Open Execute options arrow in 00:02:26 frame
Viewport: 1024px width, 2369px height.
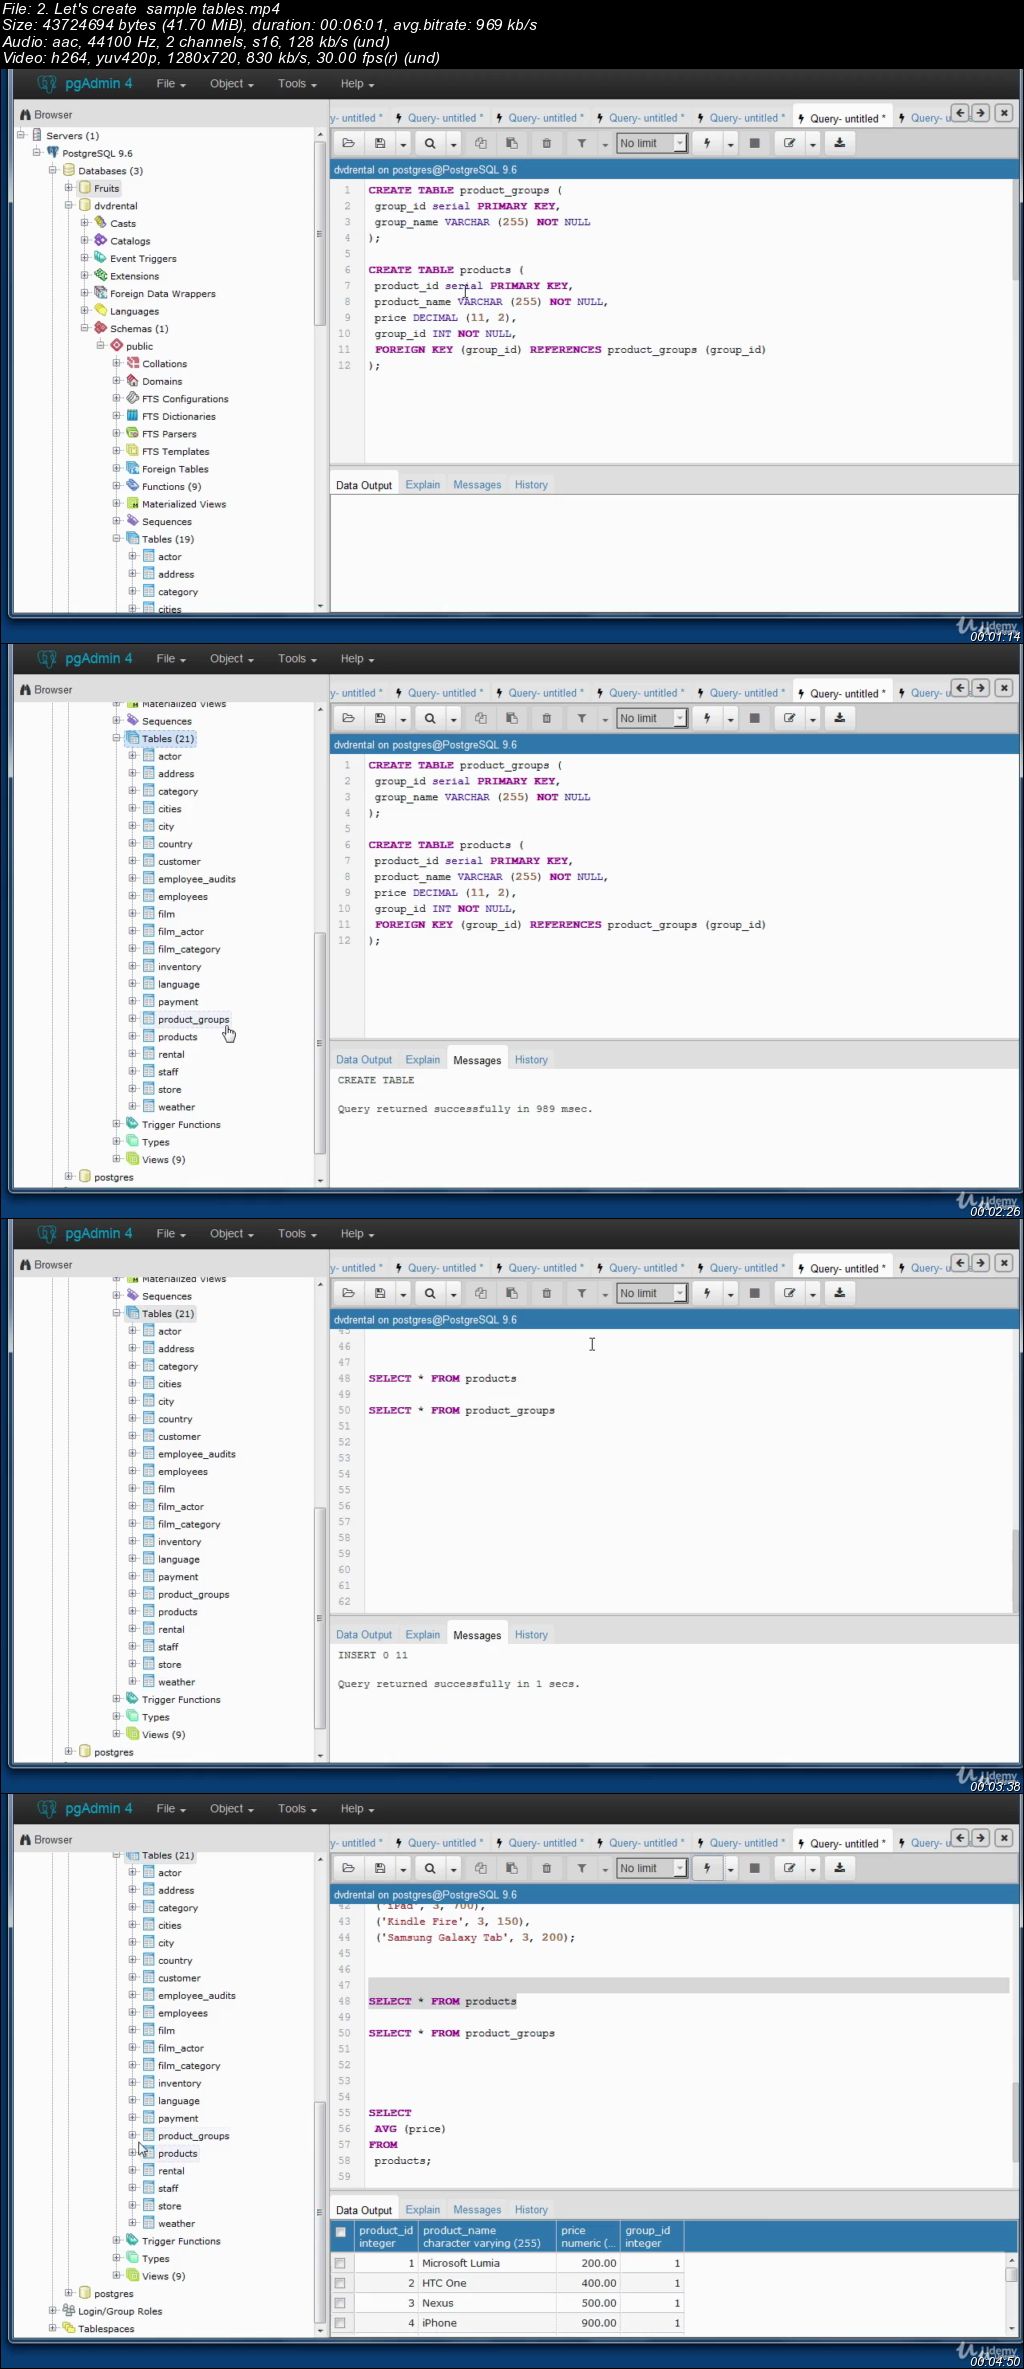[730, 719]
